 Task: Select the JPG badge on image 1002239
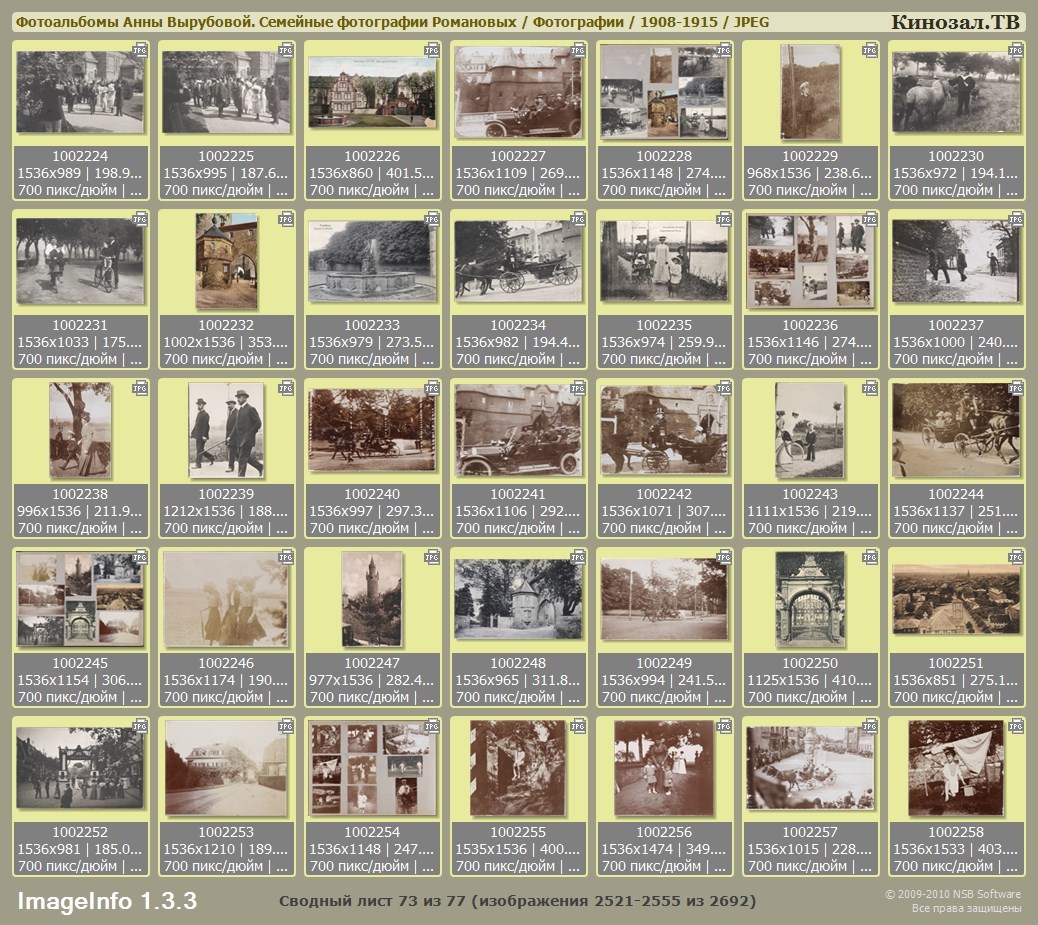286,387
